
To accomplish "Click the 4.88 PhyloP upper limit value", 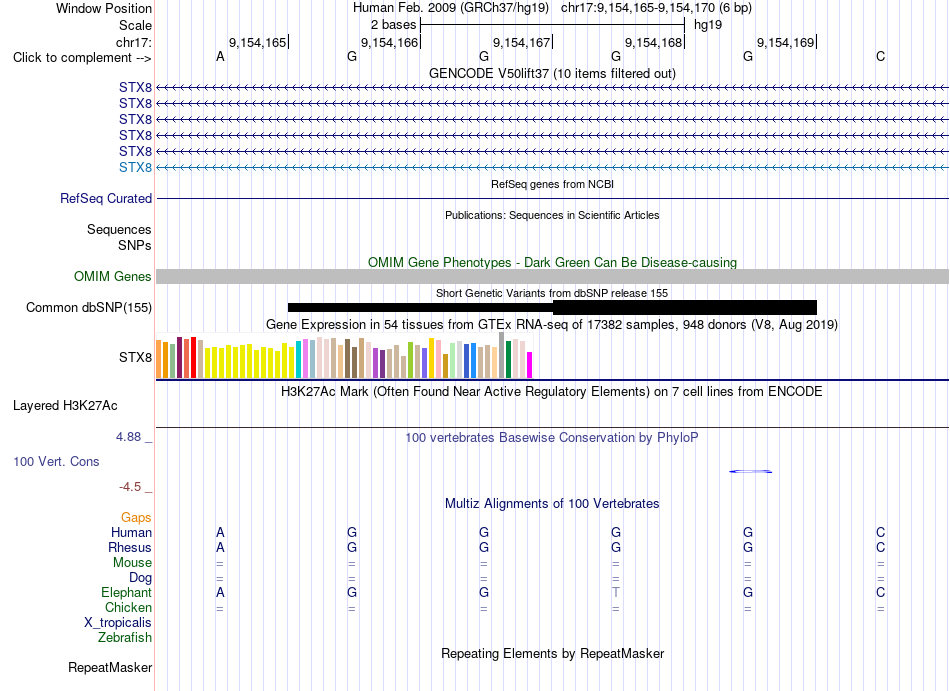I will [x=128, y=437].
